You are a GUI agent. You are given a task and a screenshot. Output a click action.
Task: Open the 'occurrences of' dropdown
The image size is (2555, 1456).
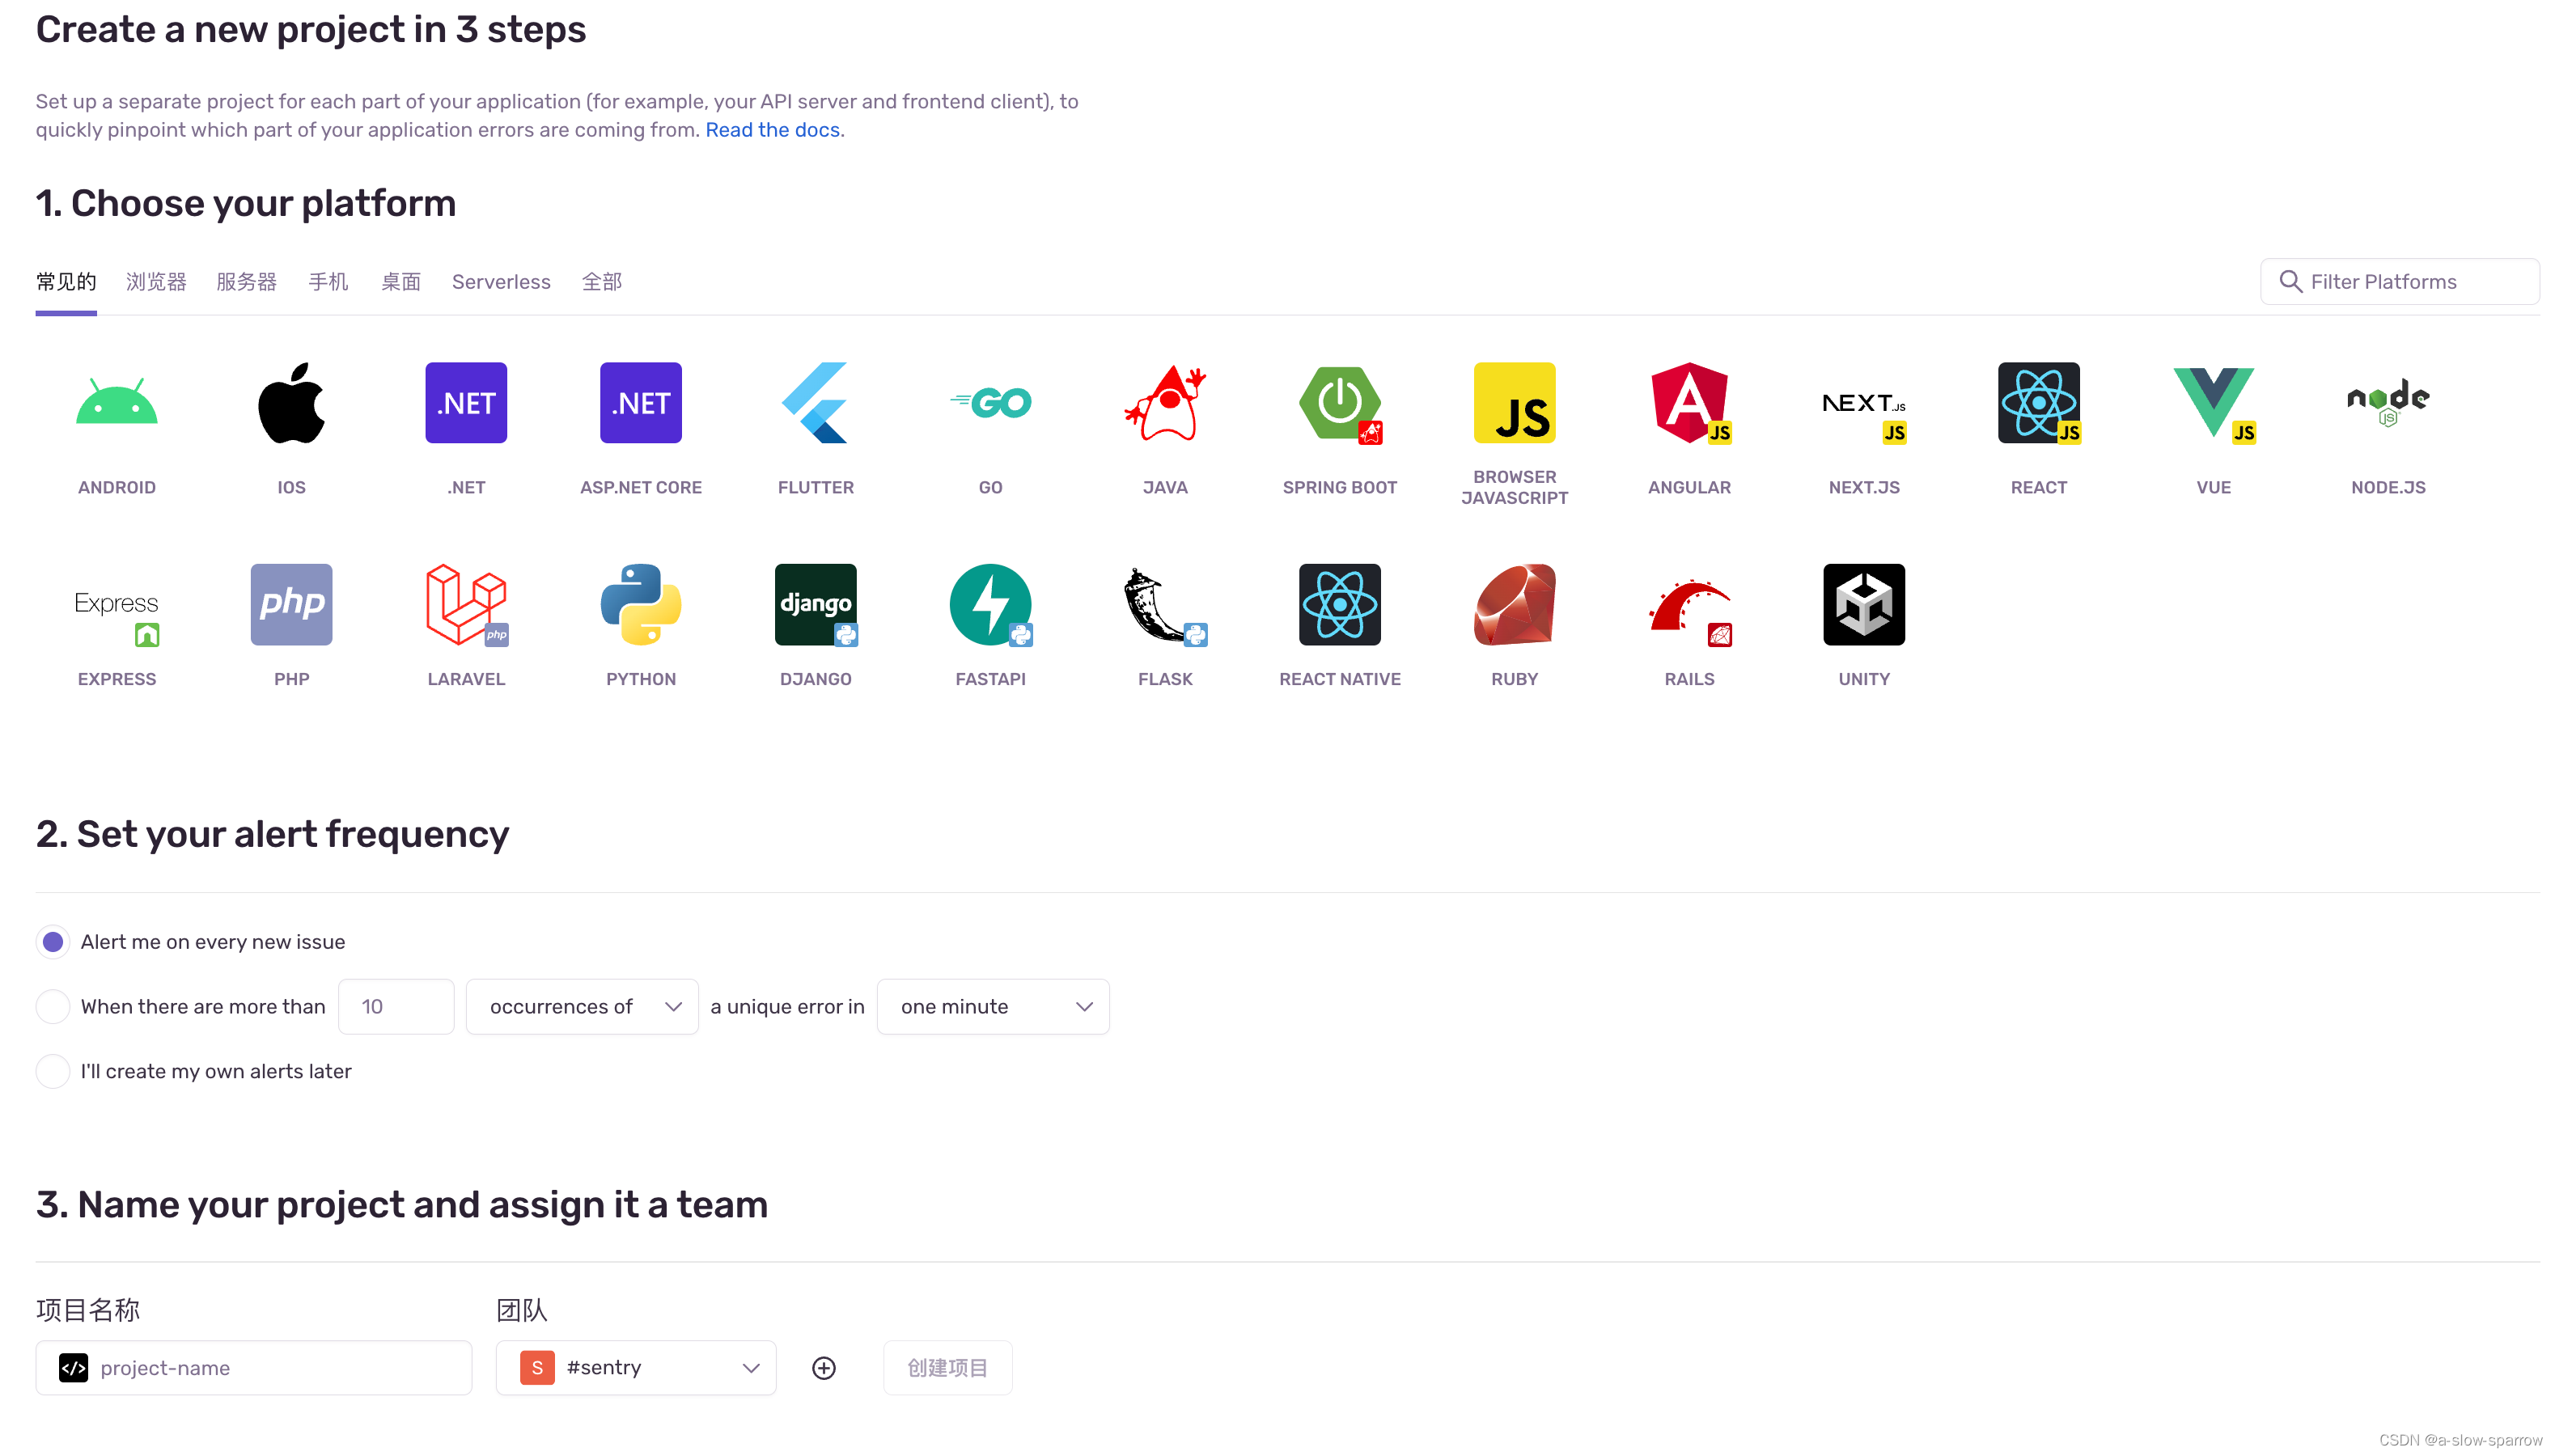pyautogui.click(x=582, y=1007)
